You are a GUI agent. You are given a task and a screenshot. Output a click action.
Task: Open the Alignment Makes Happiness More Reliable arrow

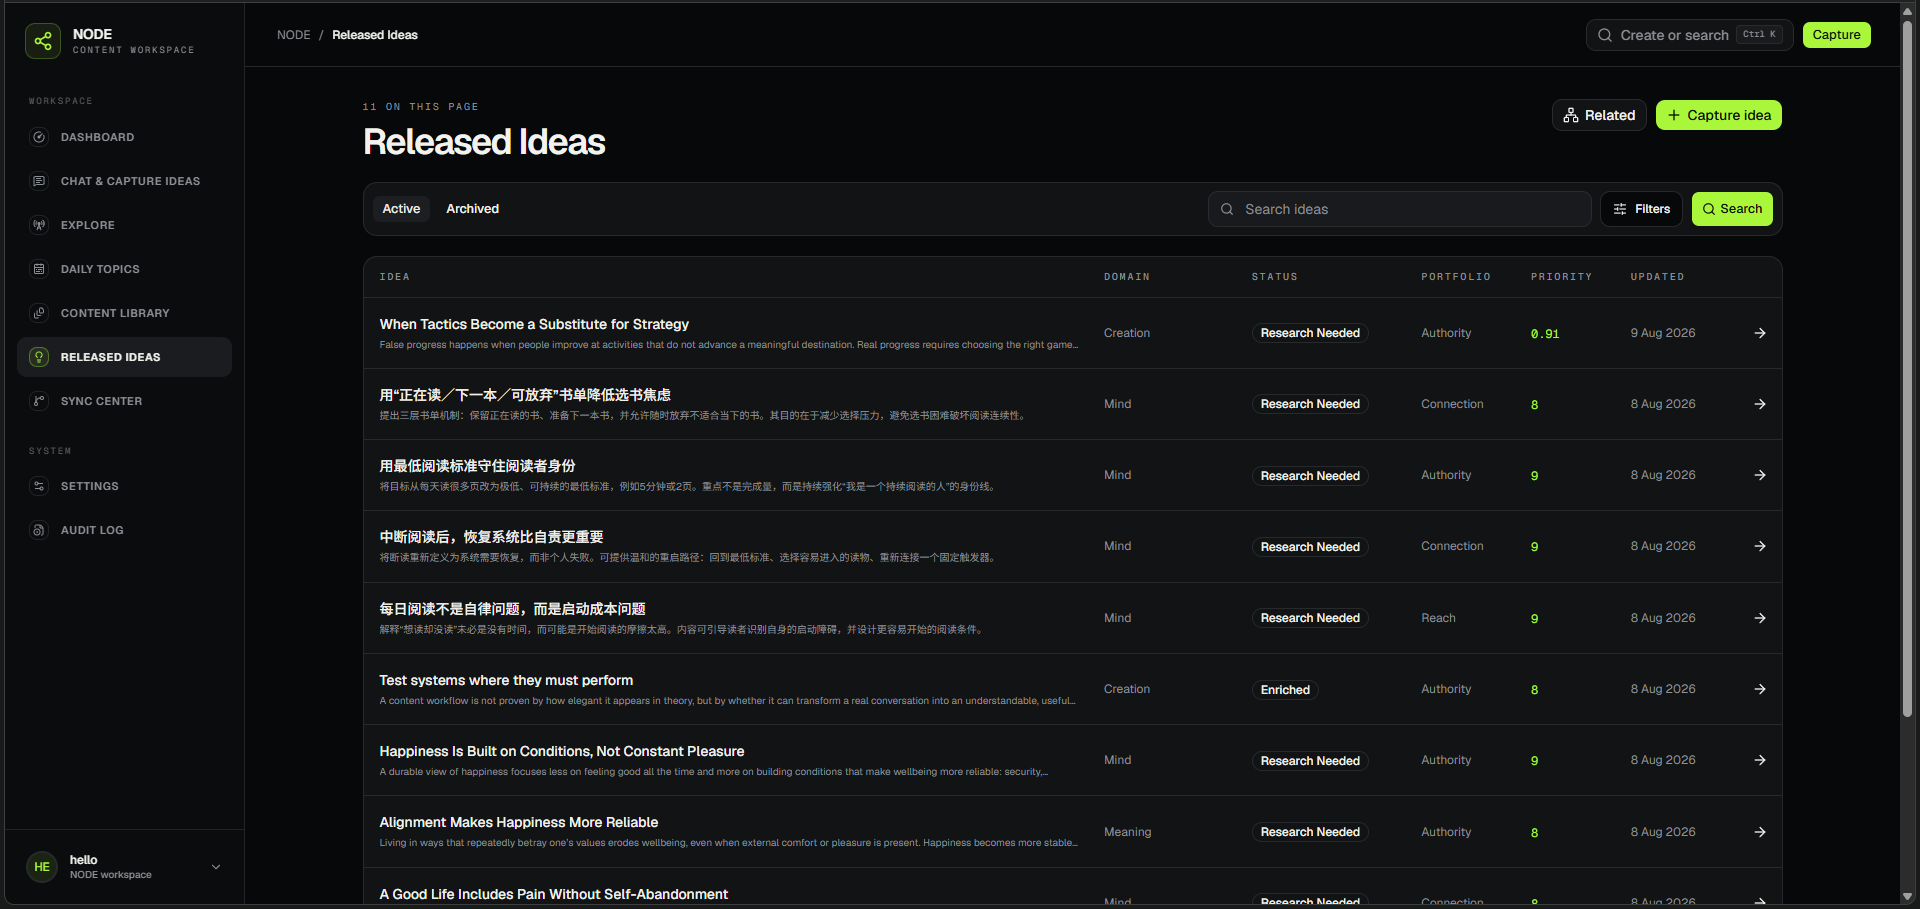pos(1760,832)
